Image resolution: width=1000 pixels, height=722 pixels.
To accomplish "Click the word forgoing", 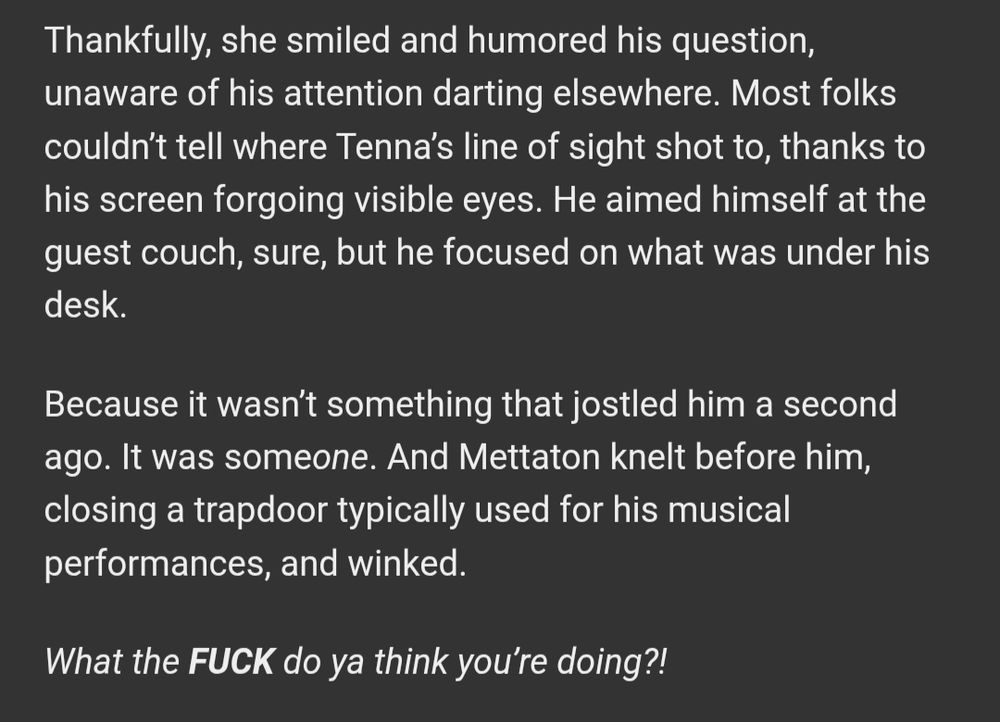I will (279, 201).
